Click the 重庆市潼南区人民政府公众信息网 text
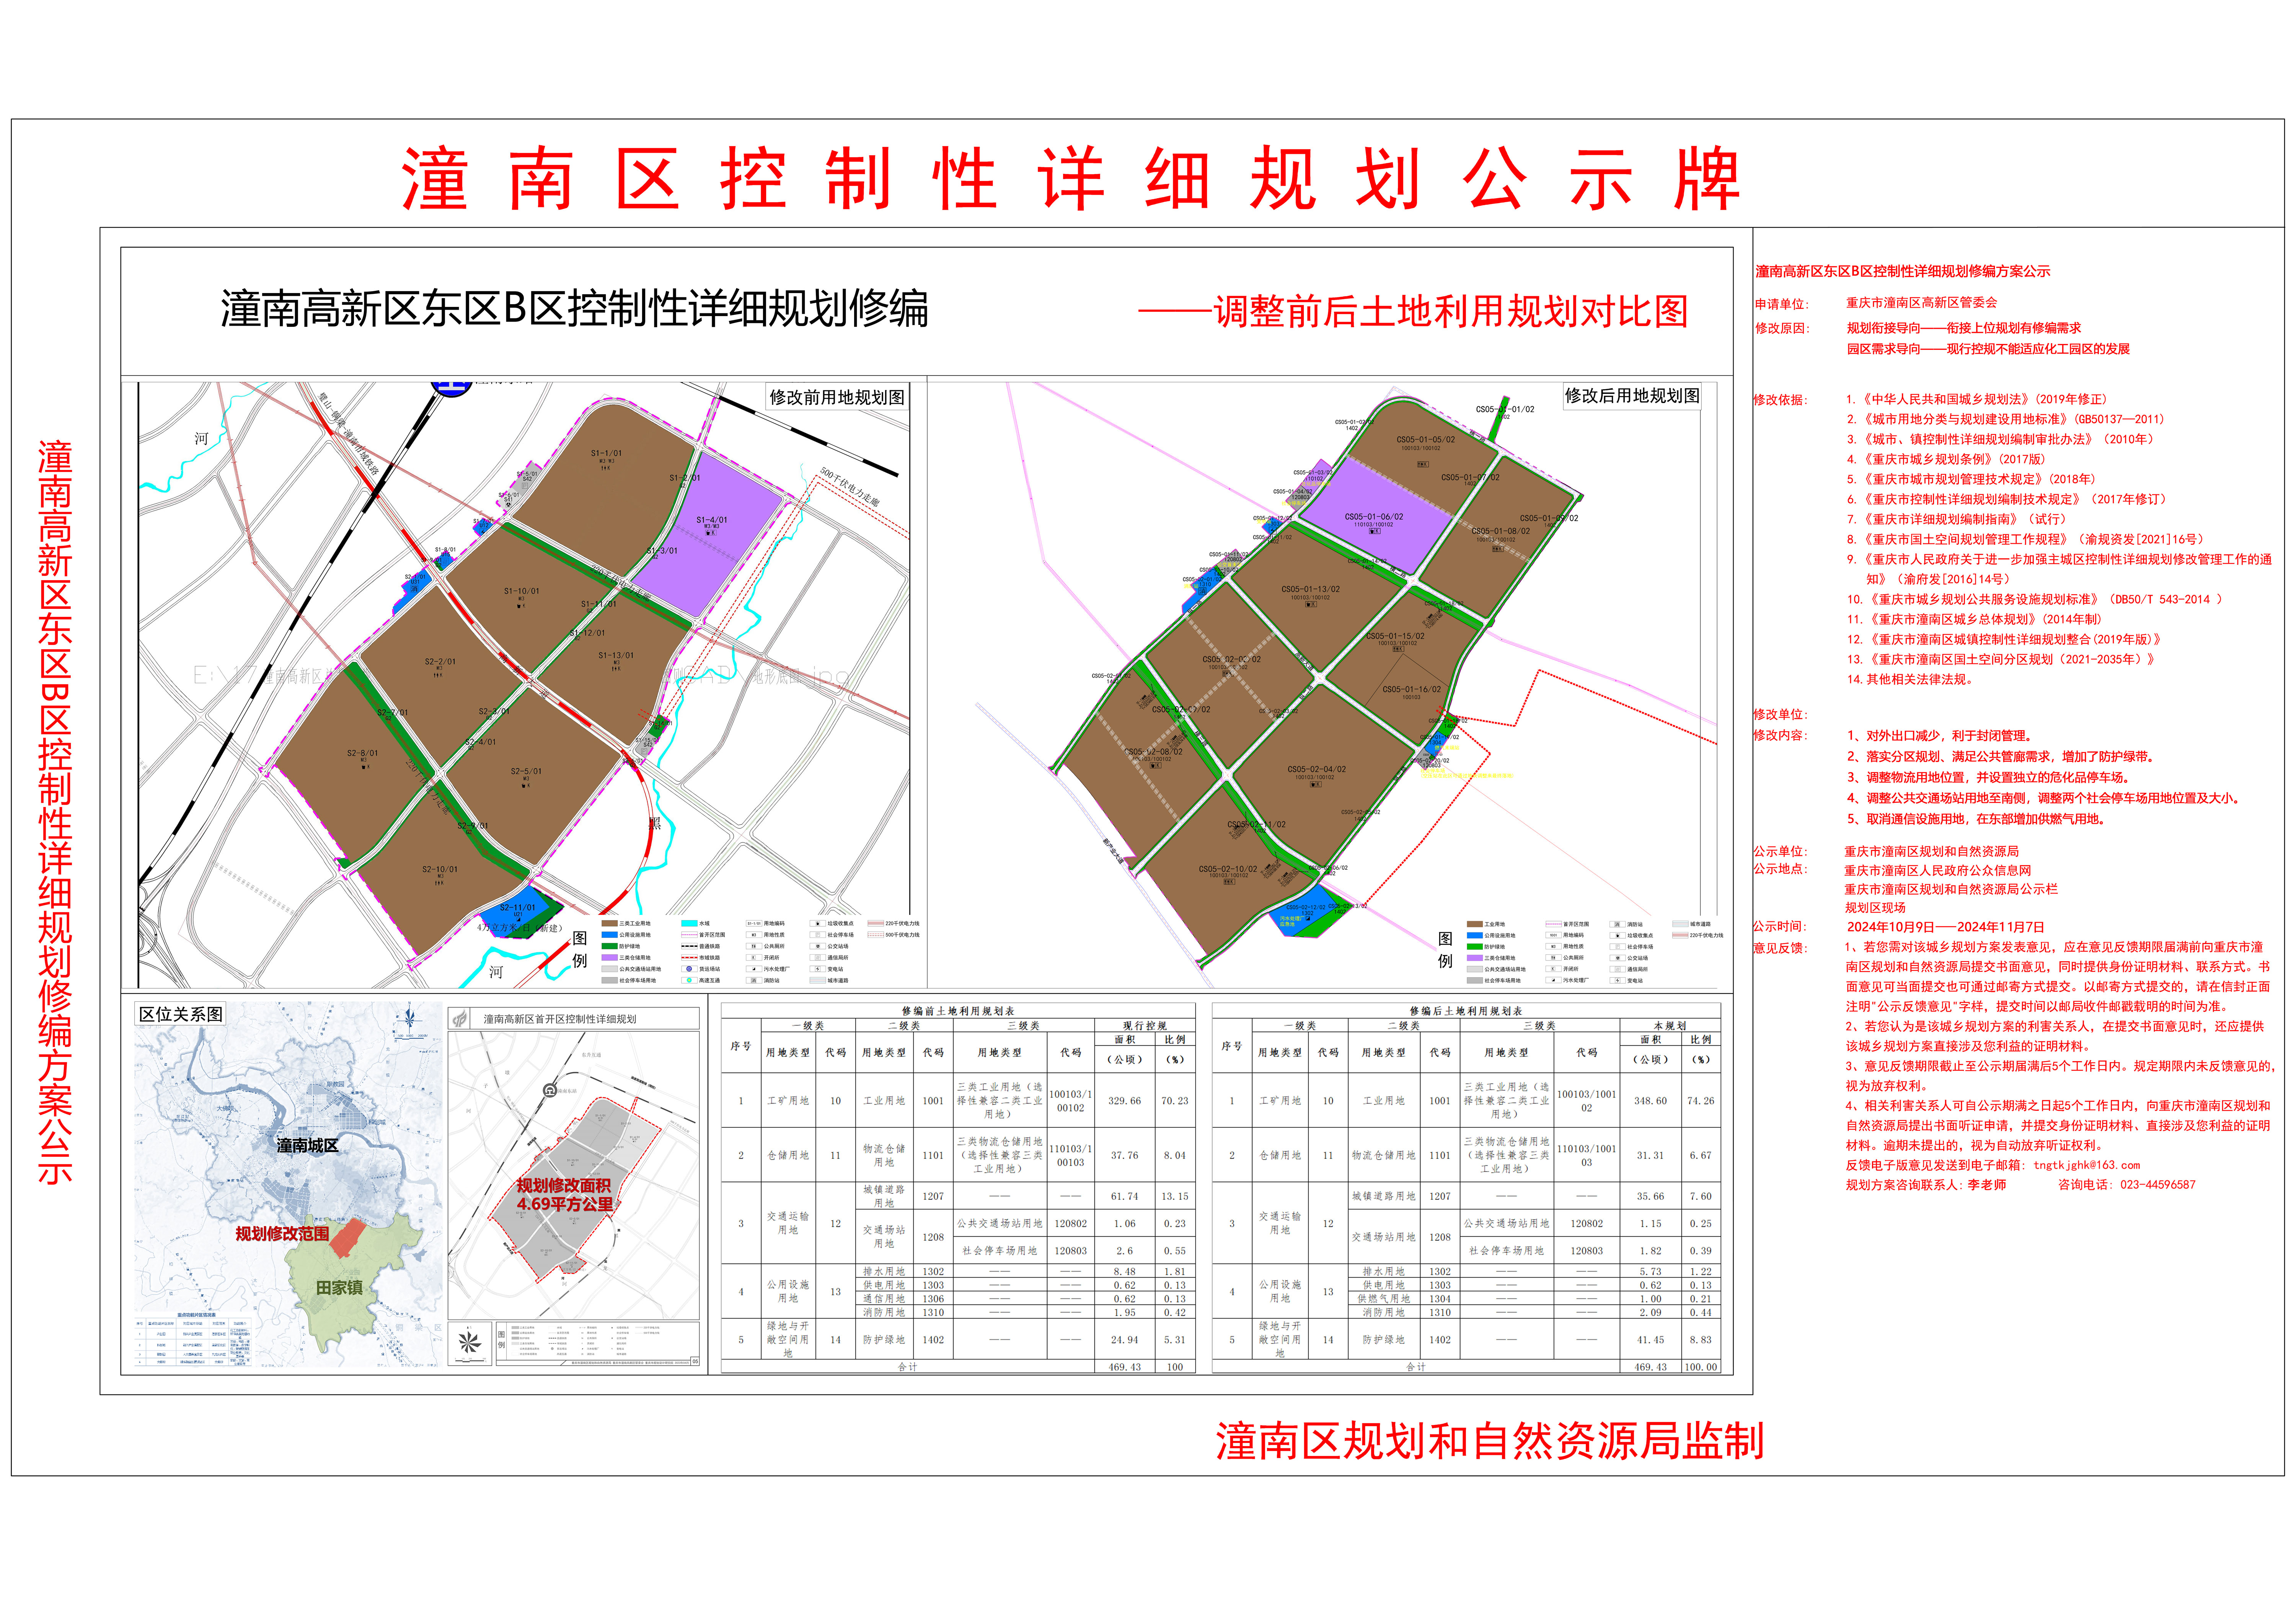2296x1624 pixels. point(1938,871)
